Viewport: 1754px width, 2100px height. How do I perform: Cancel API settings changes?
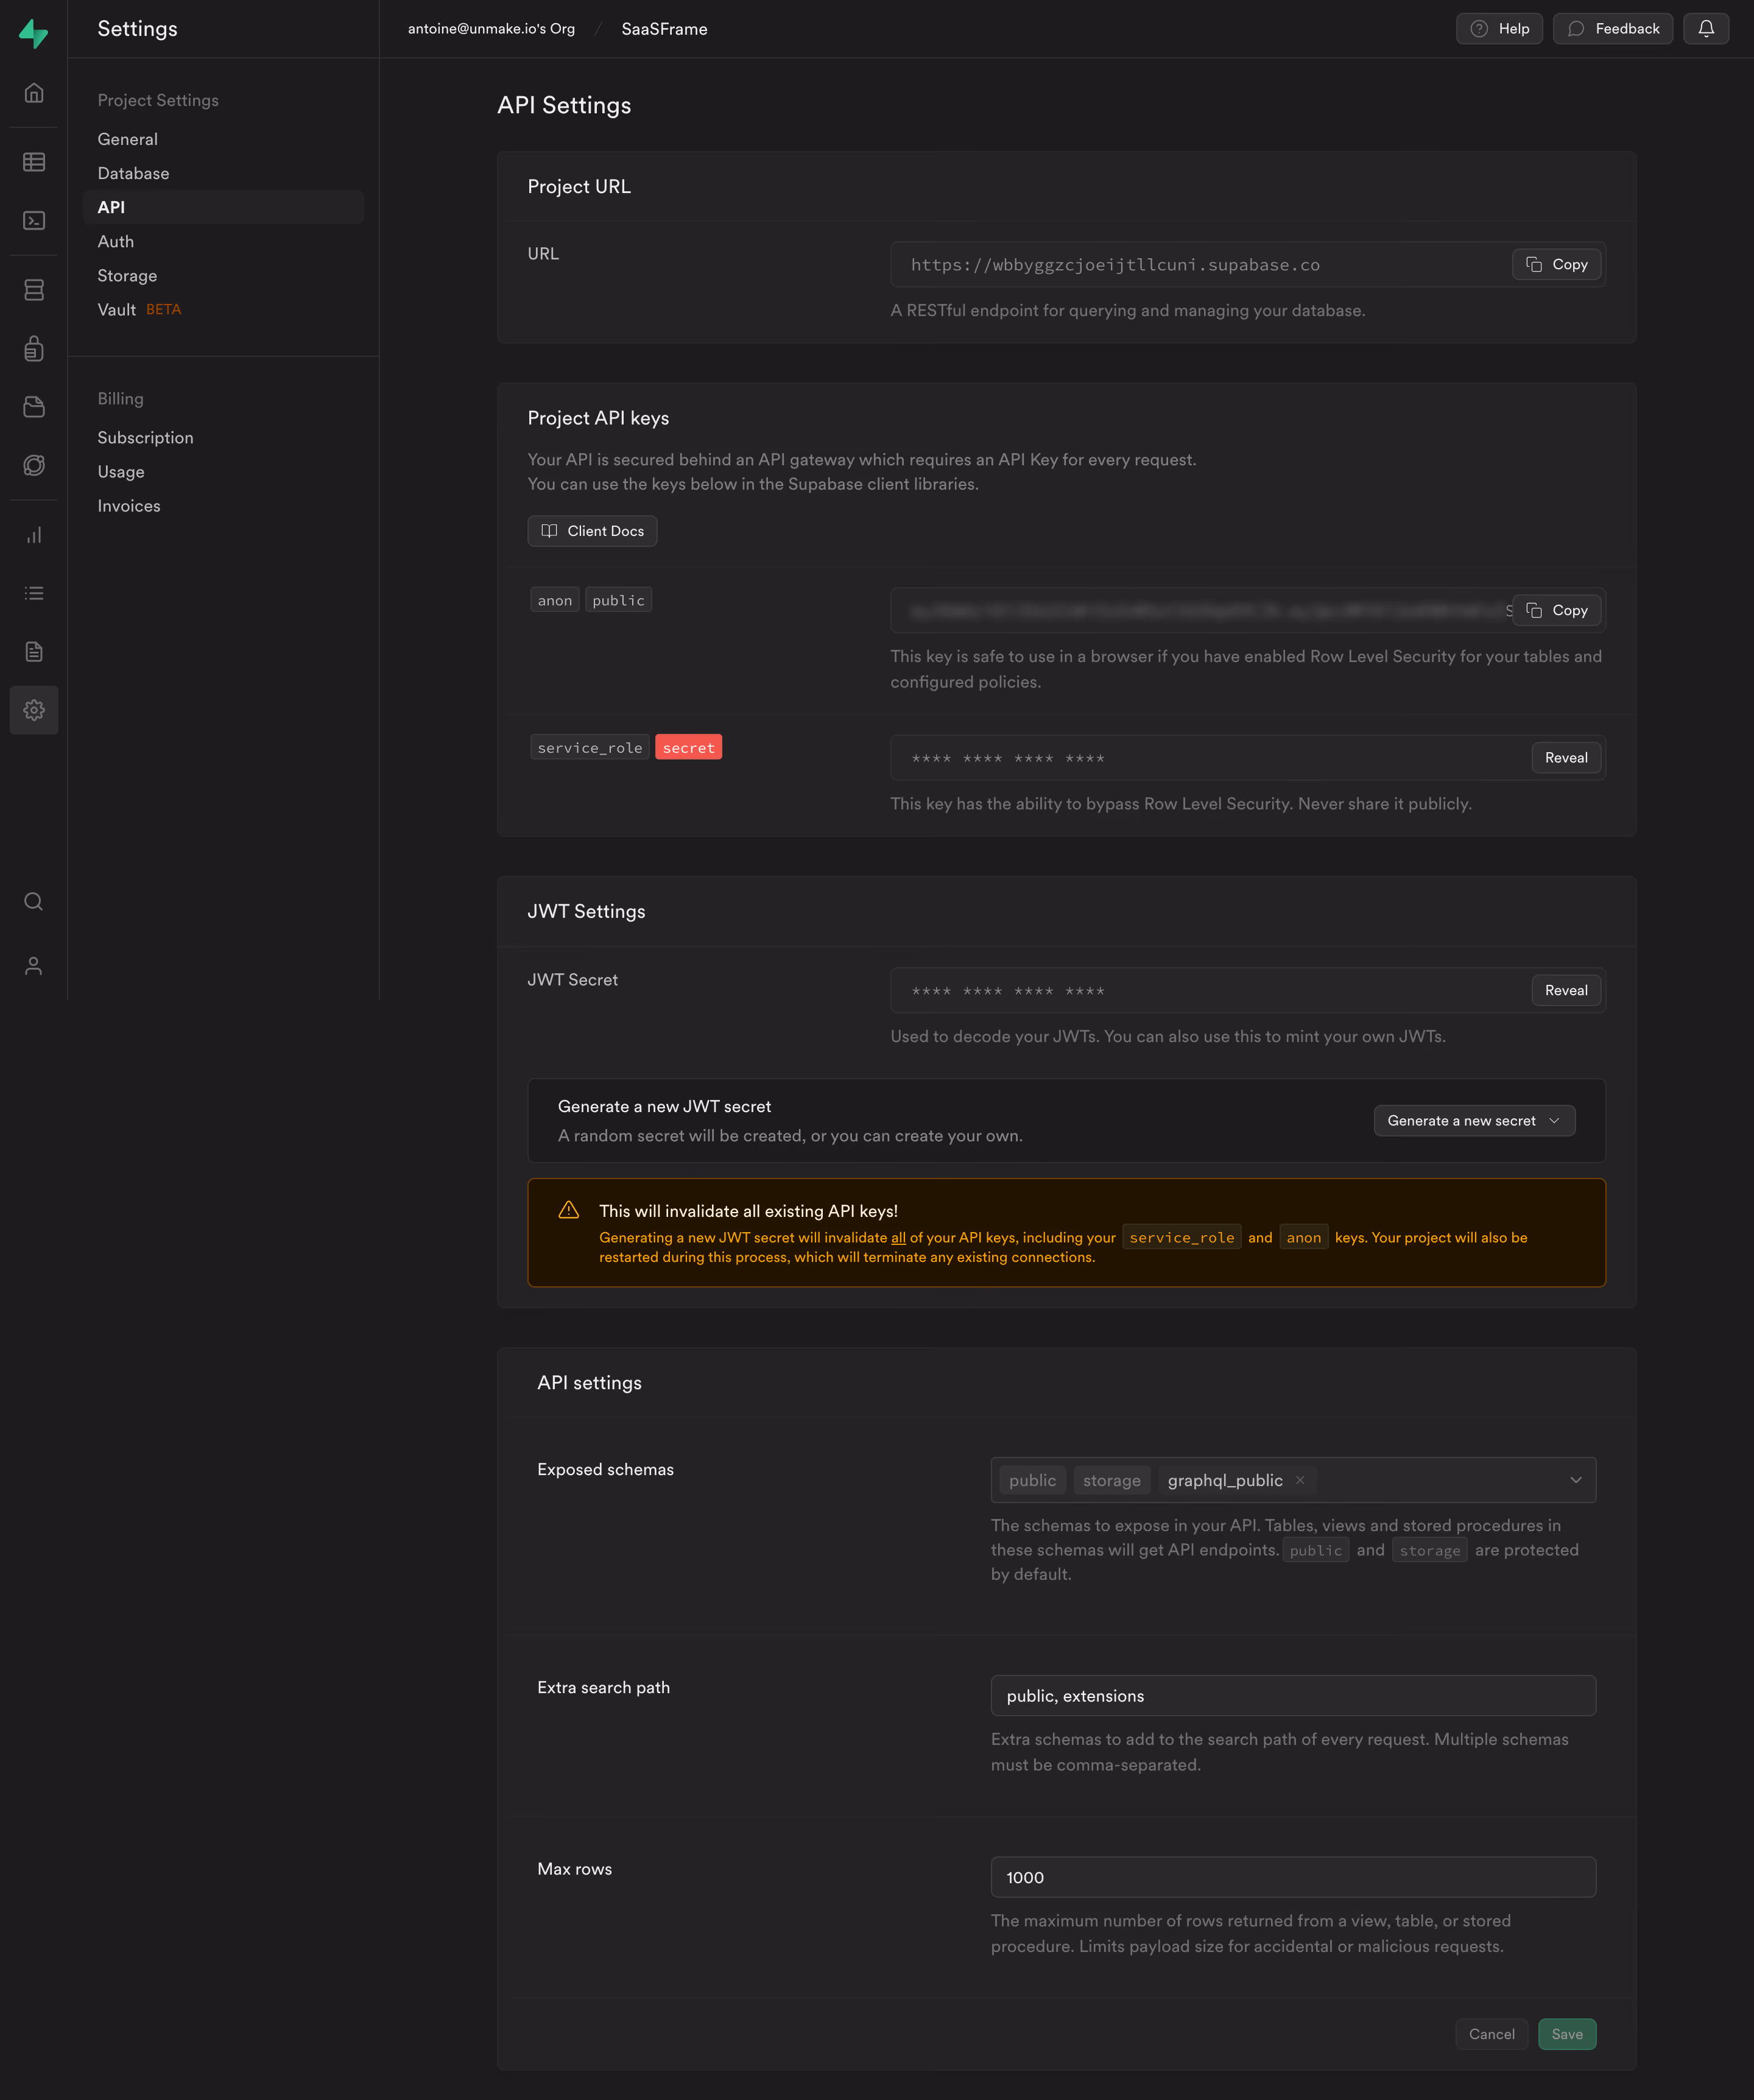1491,2034
